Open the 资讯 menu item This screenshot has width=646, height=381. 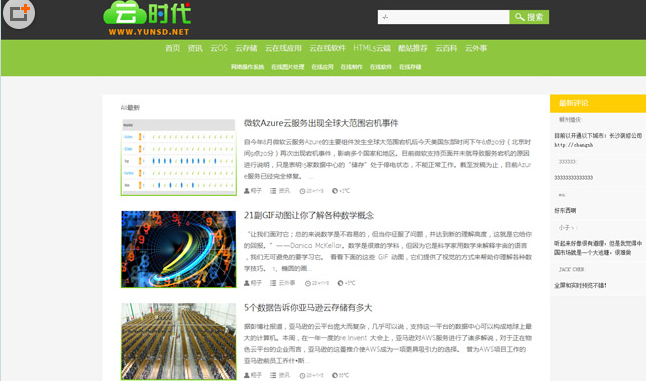point(195,48)
